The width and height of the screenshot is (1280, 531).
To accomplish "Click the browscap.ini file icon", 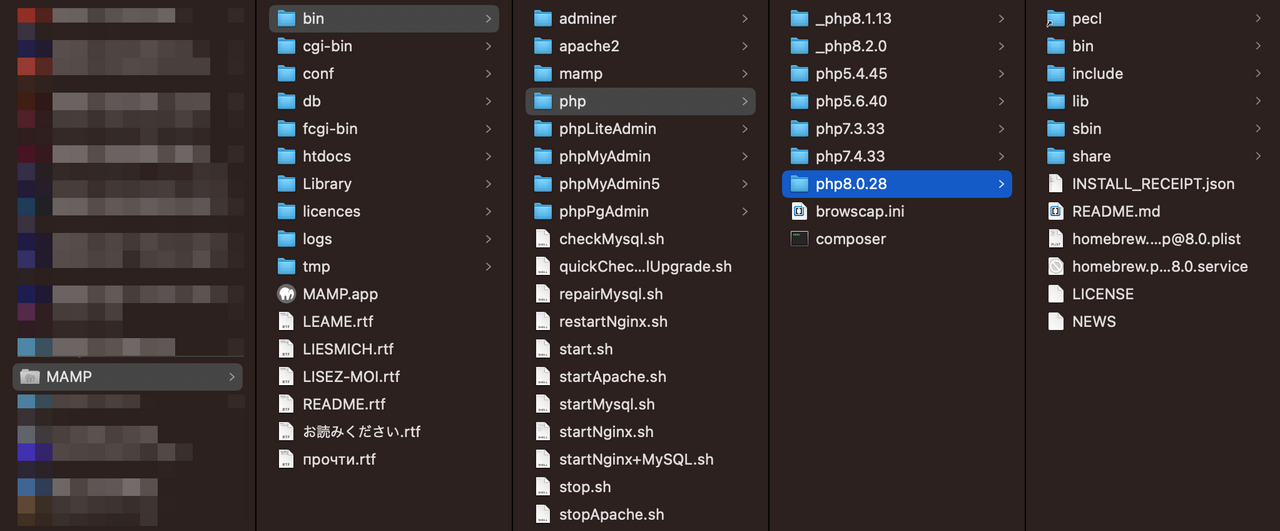I will pos(799,211).
